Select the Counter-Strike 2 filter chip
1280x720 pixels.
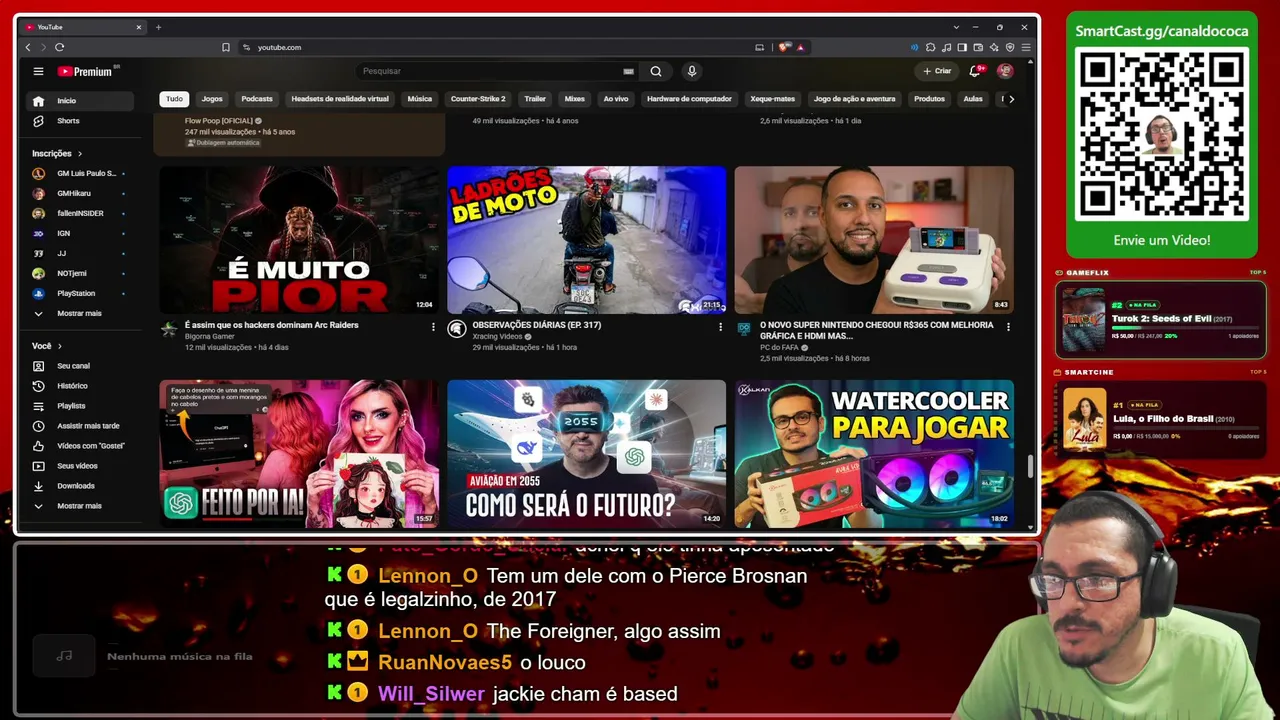click(x=478, y=99)
